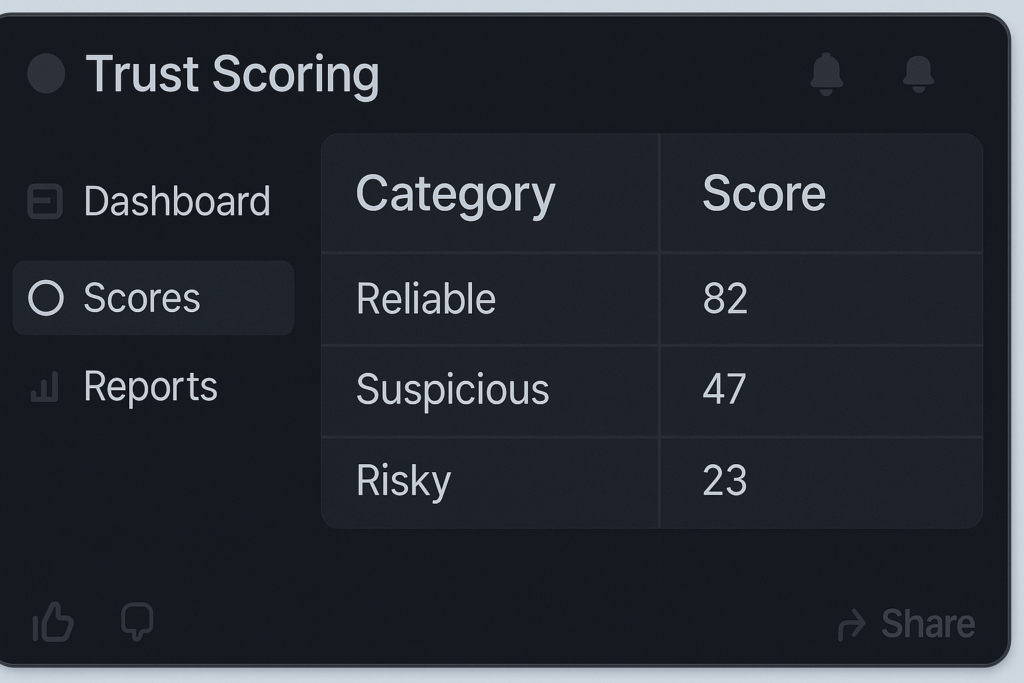Click the thumbs up icon
Screen dimensions: 1024x683
[53, 624]
